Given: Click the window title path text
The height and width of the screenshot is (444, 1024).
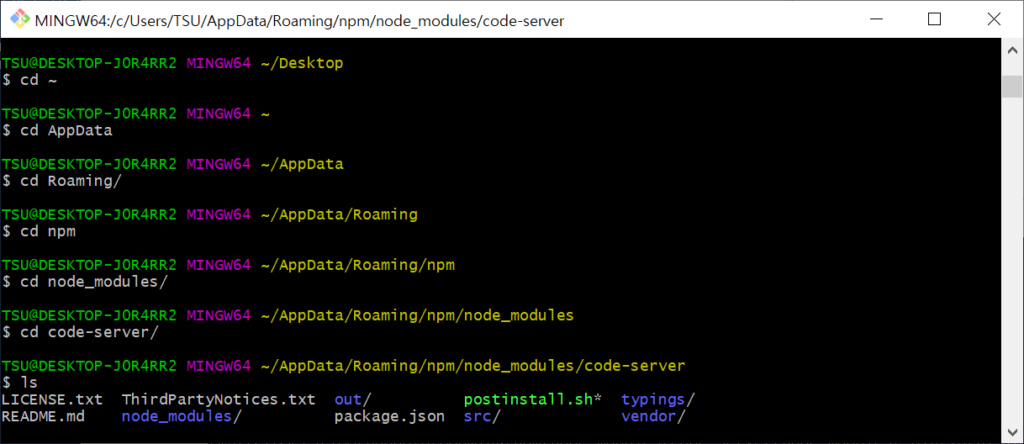Looking at the screenshot, I should pyautogui.click(x=299, y=21).
